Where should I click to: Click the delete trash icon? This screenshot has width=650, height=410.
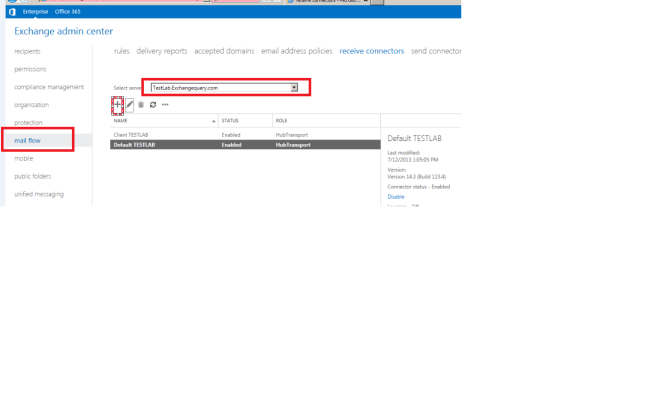(141, 104)
